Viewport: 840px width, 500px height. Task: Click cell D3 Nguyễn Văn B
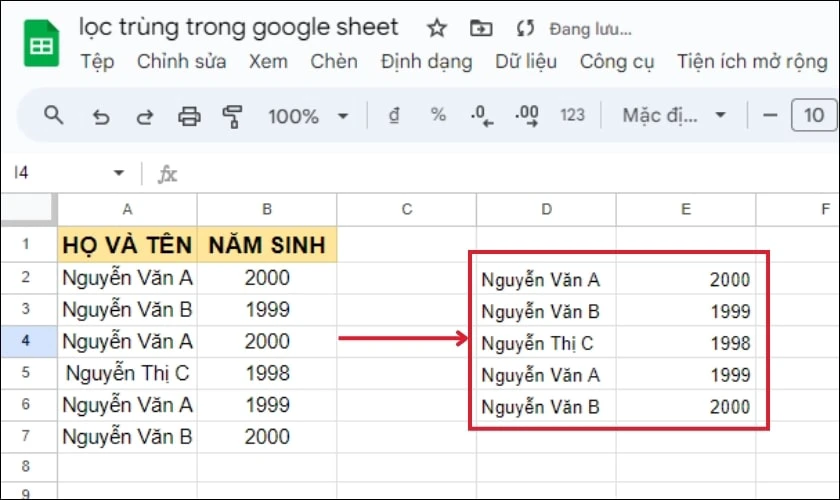pos(546,311)
